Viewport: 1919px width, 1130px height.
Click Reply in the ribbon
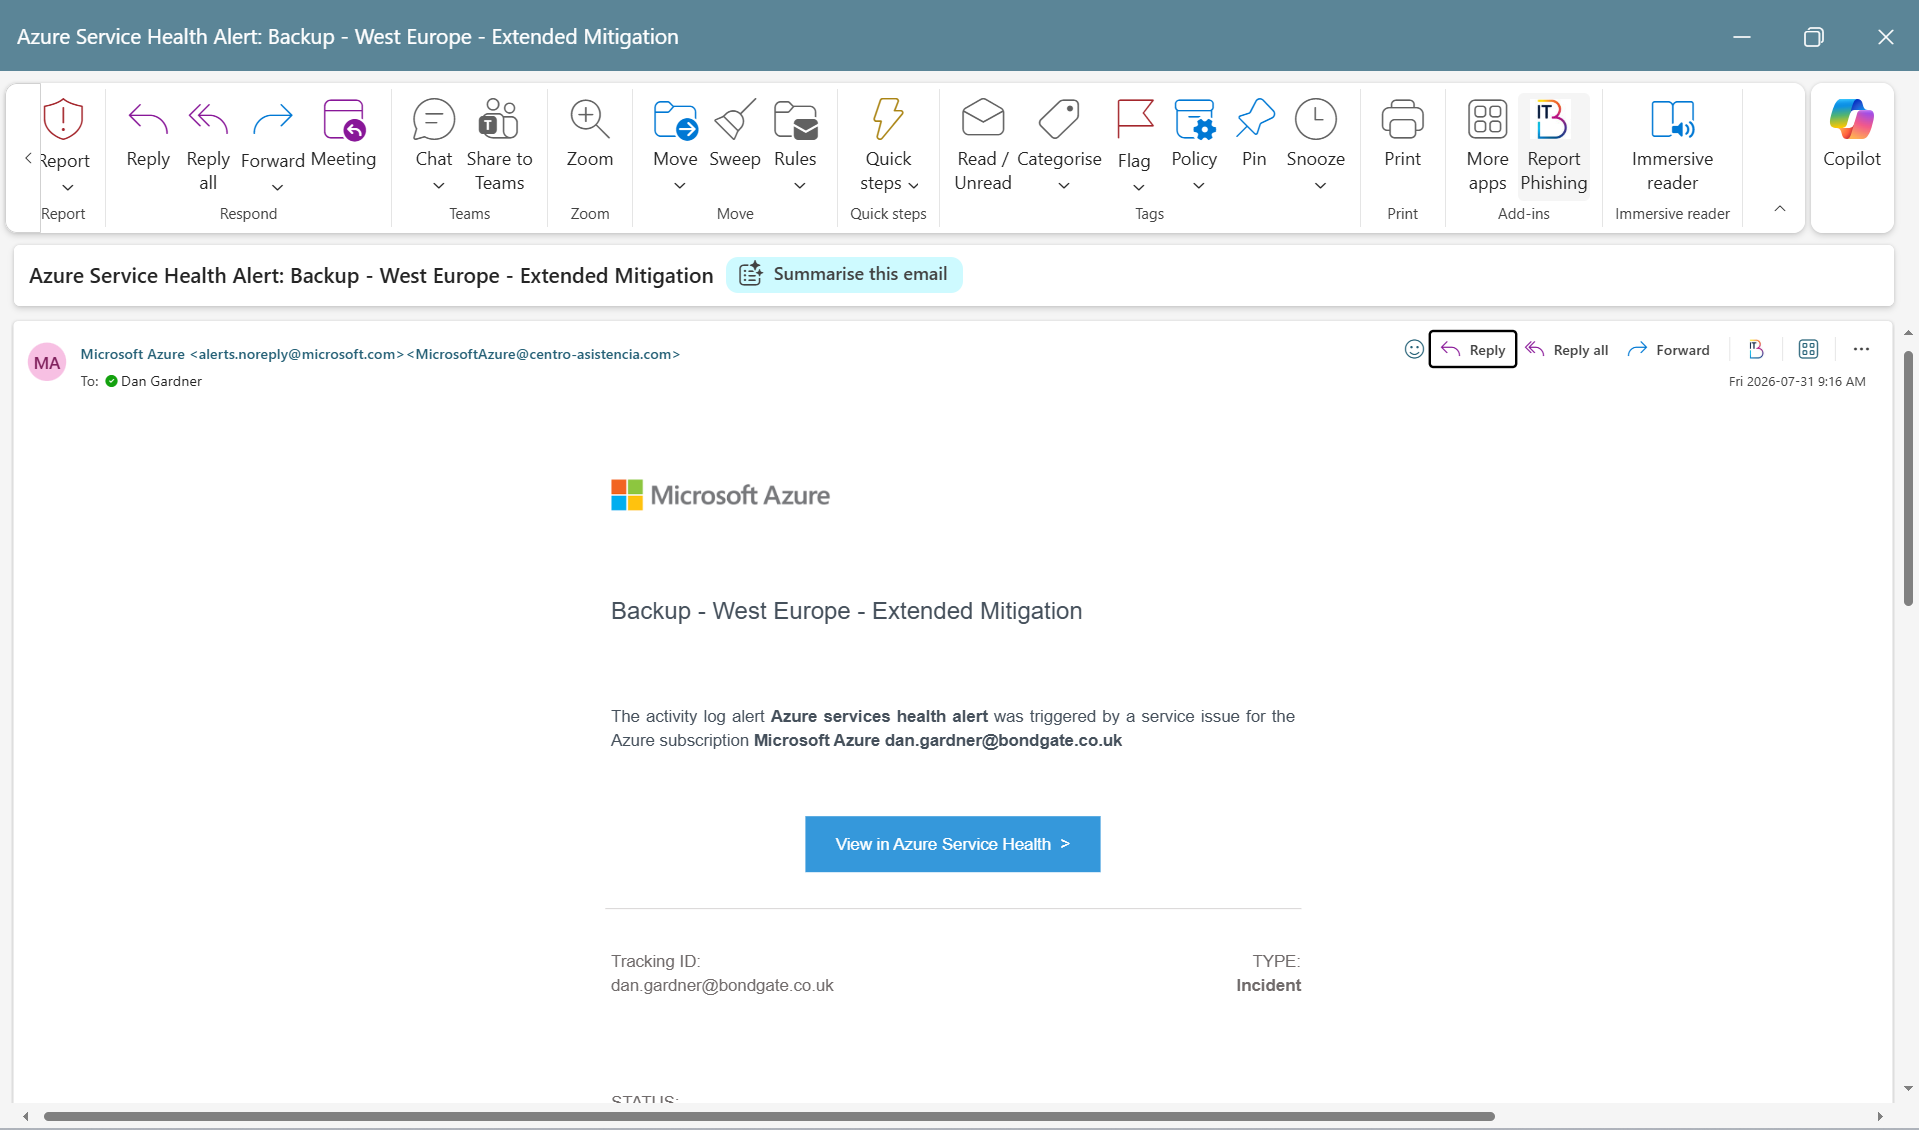(x=148, y=134)
